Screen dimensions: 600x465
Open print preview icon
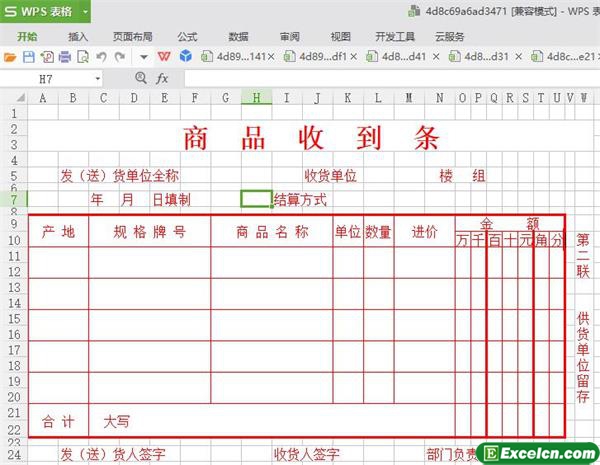[83, 57]
